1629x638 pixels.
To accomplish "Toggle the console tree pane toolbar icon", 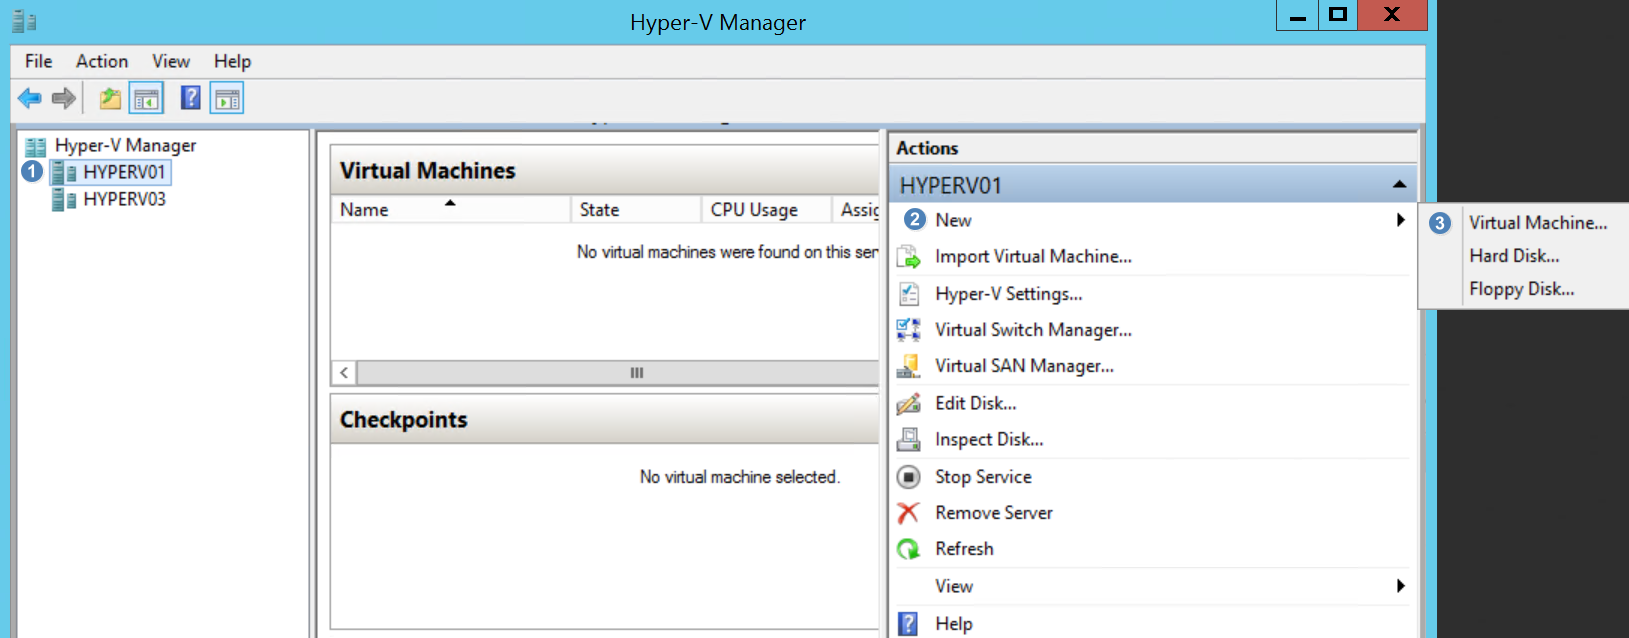I will [x=146, y=98].
